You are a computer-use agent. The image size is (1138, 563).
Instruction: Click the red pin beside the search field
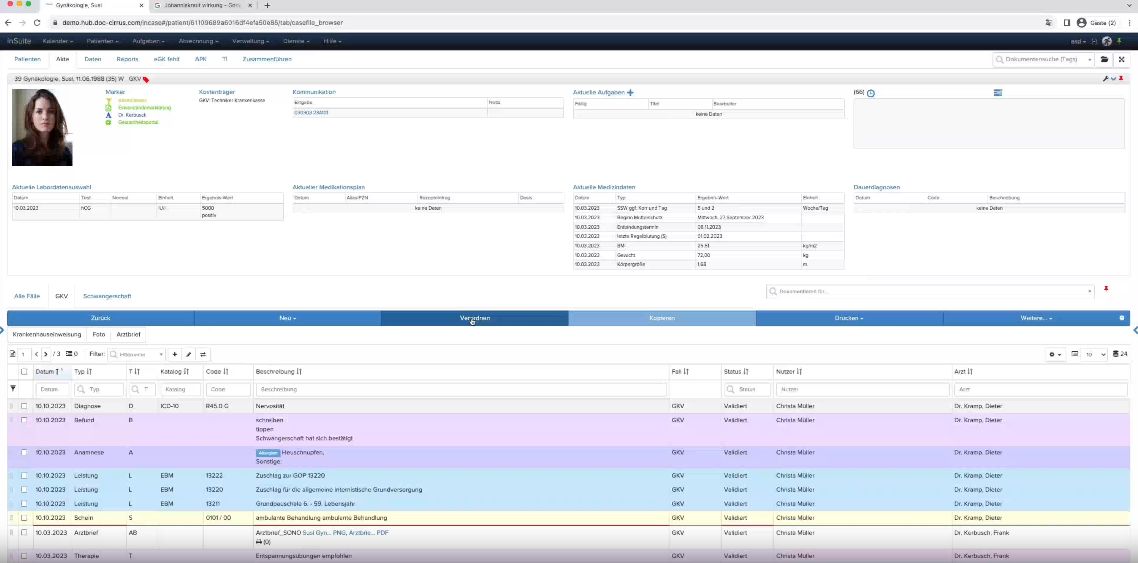click(1106, 290)
